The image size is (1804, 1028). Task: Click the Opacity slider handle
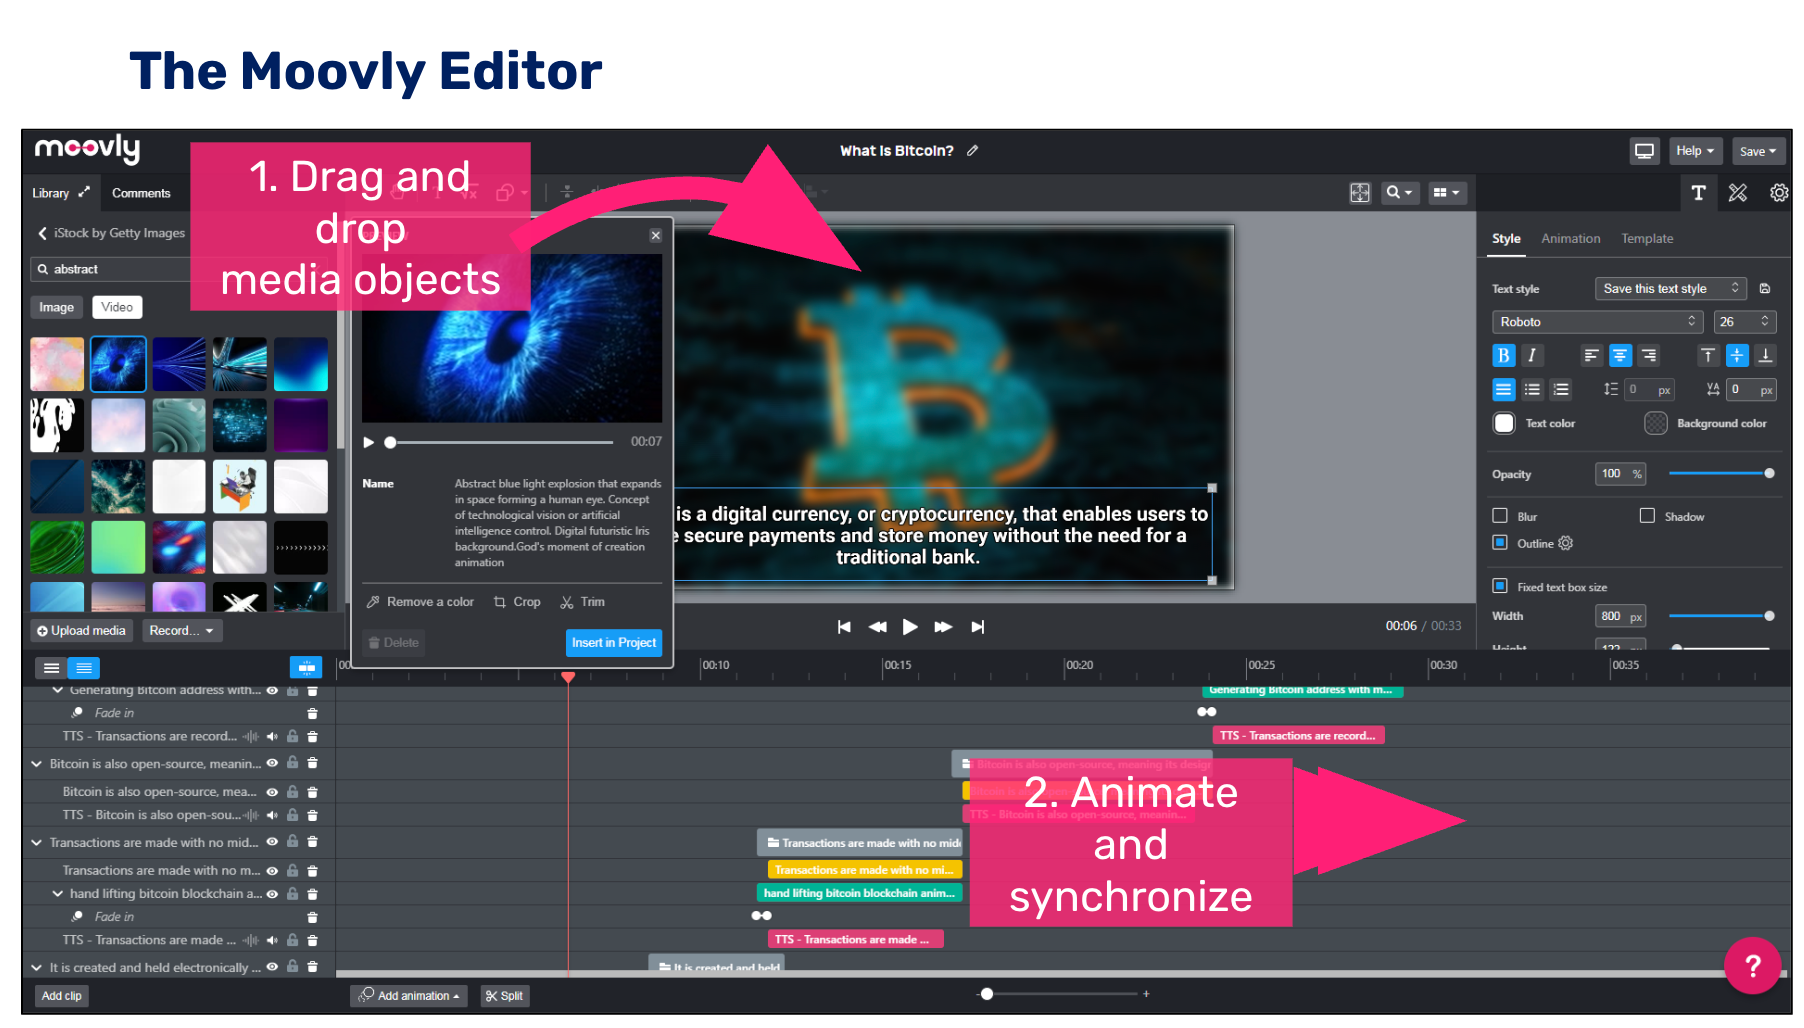pyautogui.click(x=1769, y=473)
